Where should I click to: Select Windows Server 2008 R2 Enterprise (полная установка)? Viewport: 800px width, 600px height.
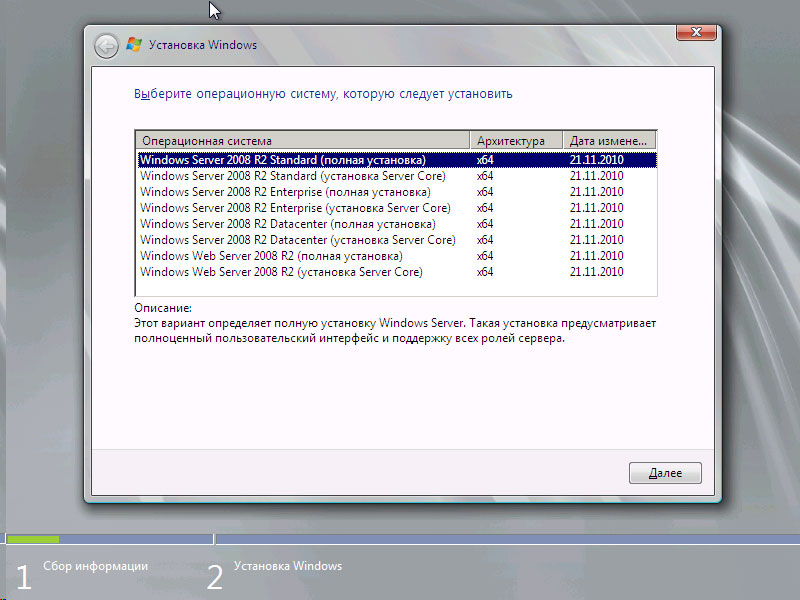(397, 192)
